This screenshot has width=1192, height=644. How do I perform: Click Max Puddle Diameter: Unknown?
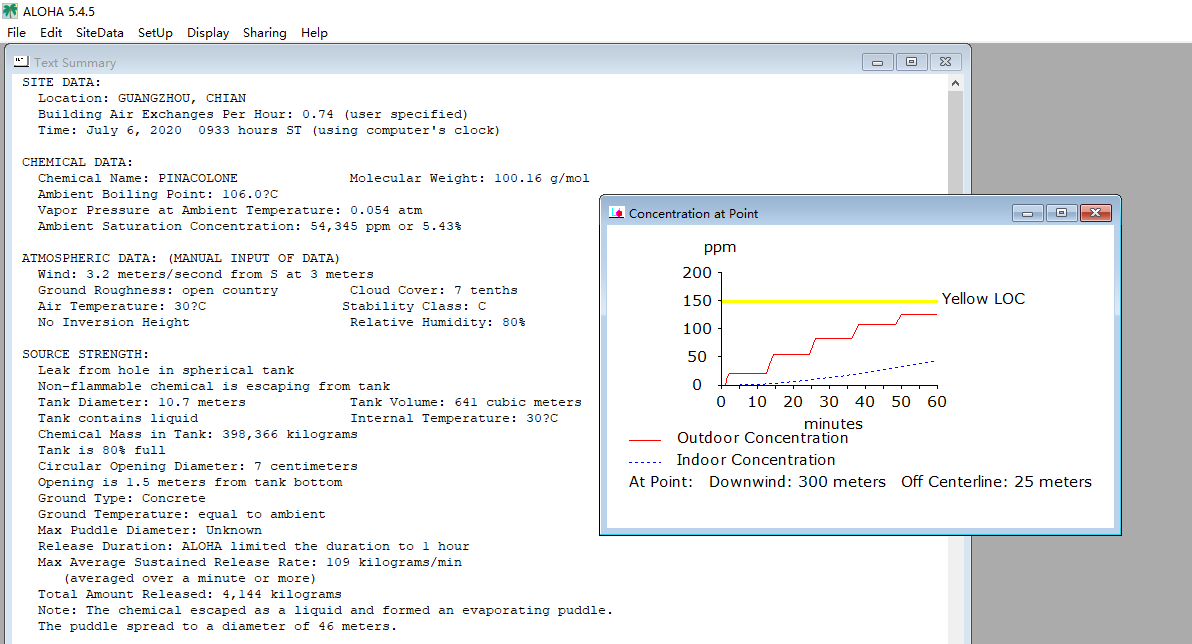tap(150, 529)
